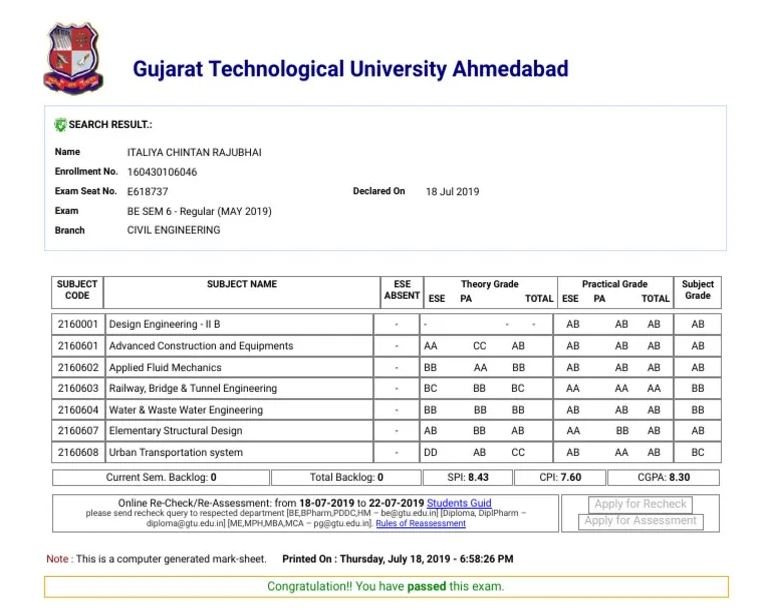Click Advanced Construction and Equipments subject
This screenshot has height=614, width=757.
point(201,346)
